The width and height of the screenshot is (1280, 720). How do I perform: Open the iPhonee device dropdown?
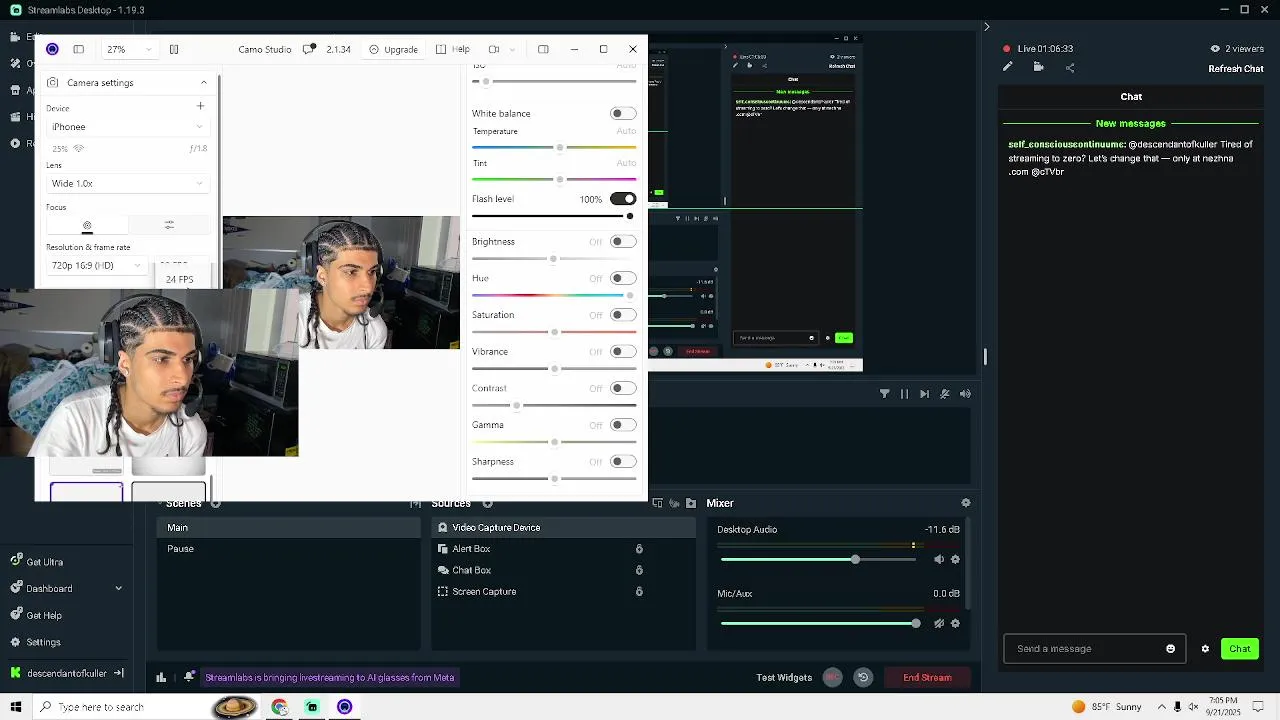[127, 127]
